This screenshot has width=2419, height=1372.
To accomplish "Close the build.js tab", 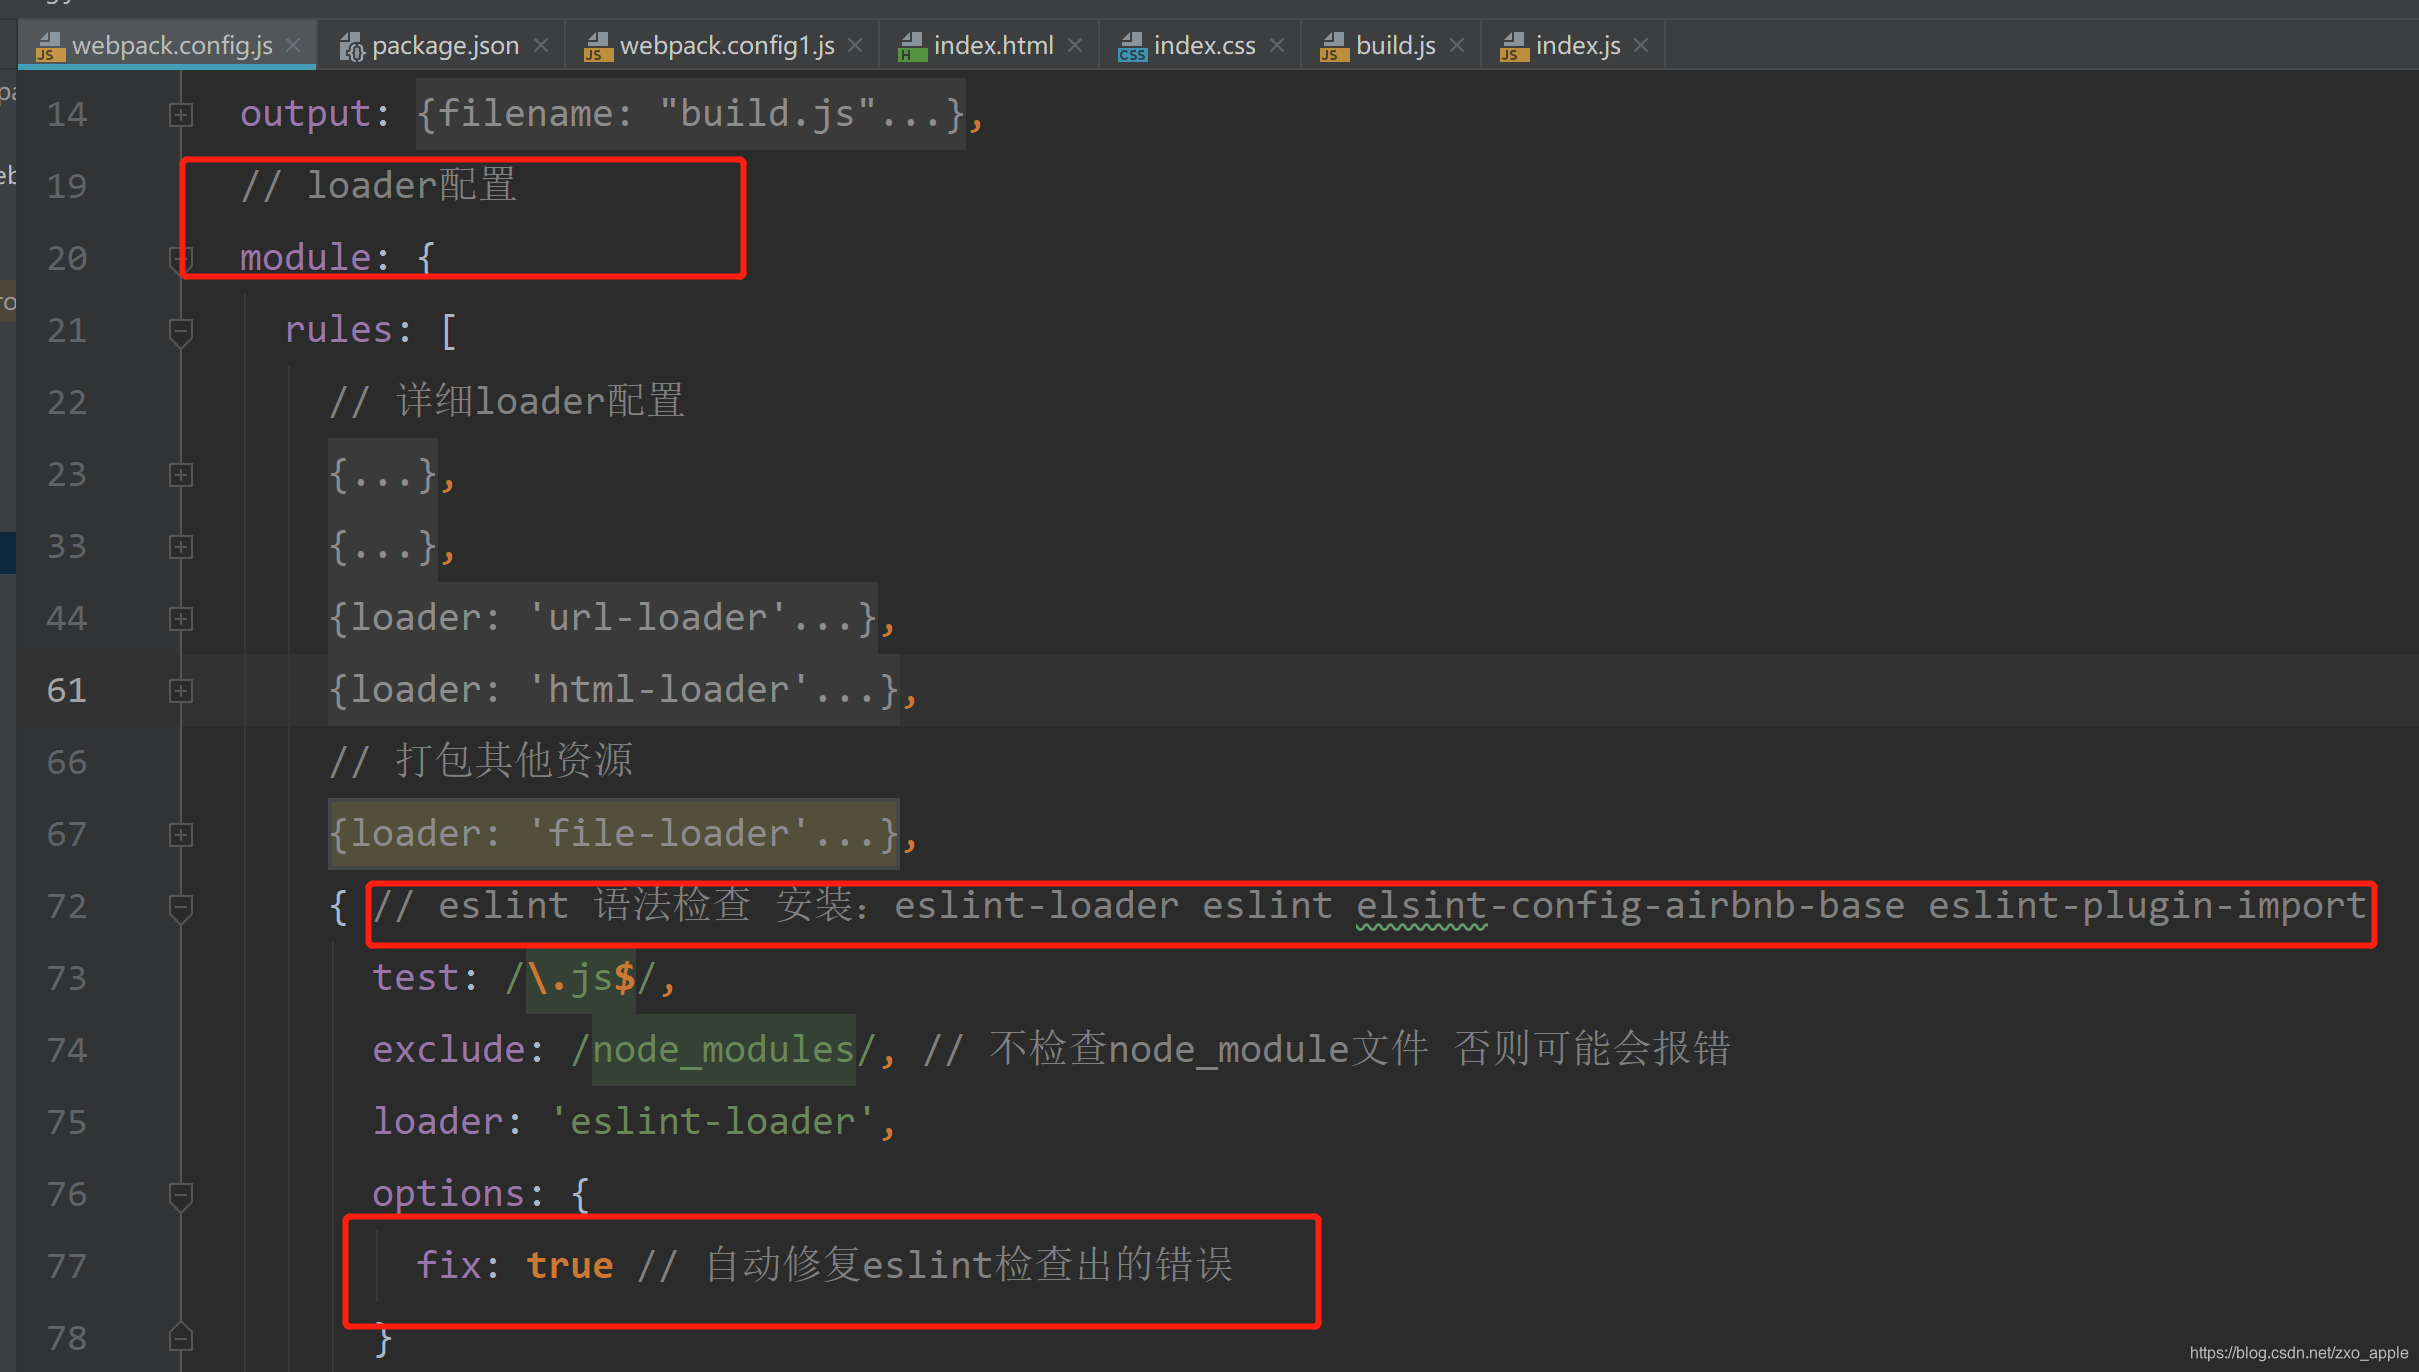I will click(x=1457, y=45).
